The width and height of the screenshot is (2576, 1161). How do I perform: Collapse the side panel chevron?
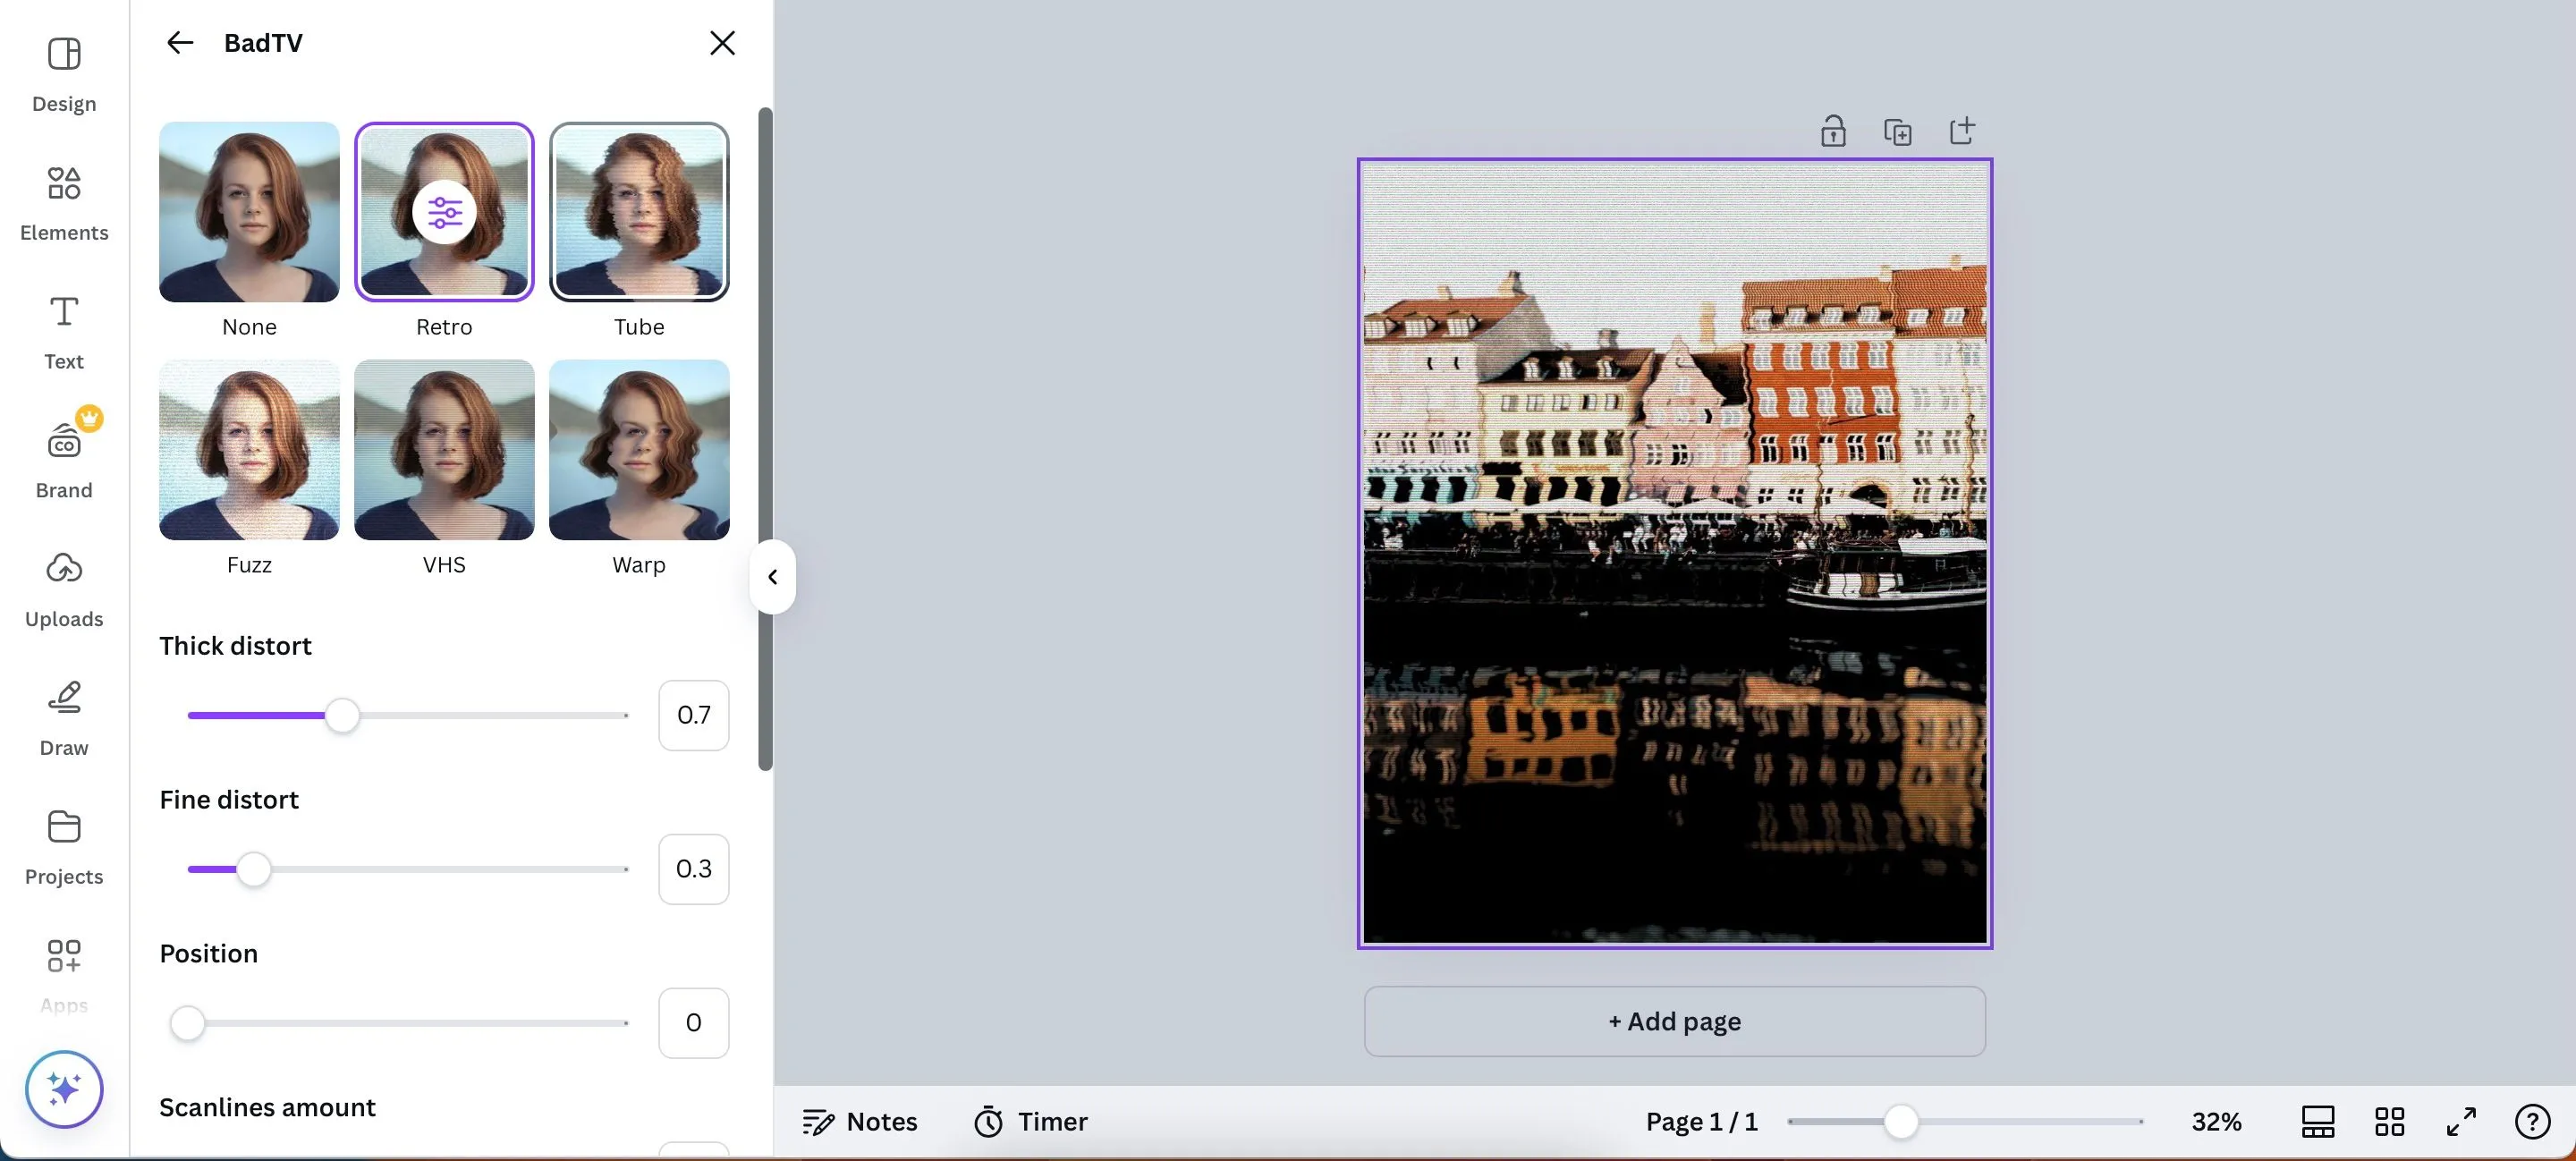coord(772,577)
